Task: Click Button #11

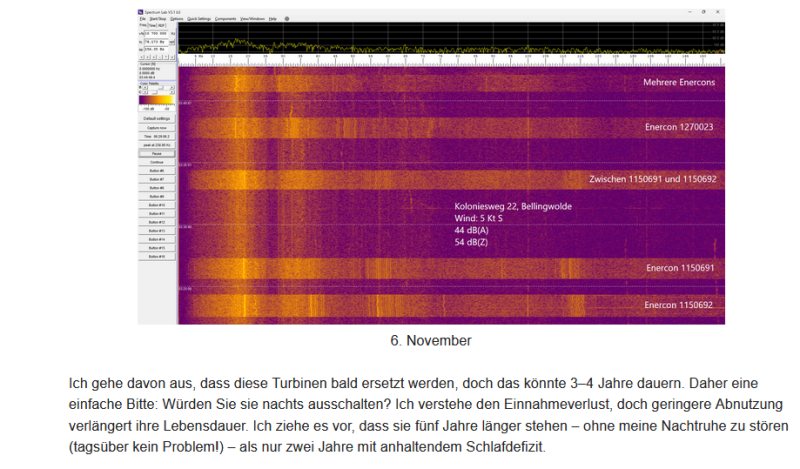Action: (157, 213)
